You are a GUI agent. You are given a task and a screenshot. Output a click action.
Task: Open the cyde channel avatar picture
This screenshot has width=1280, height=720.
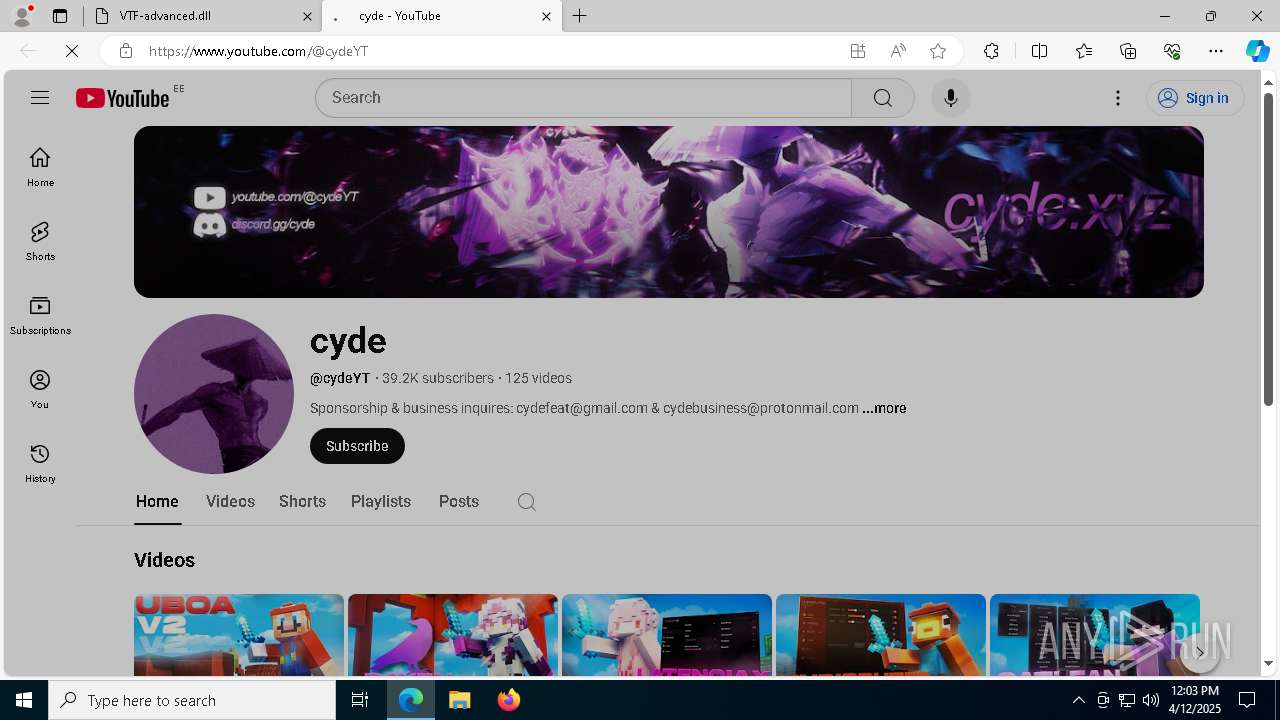click(214, 394)
